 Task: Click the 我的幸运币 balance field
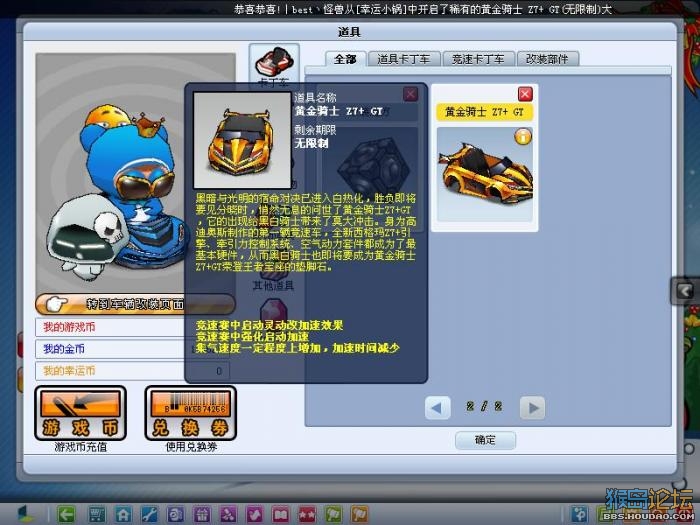pyautogui.click(x=133, y=371)
